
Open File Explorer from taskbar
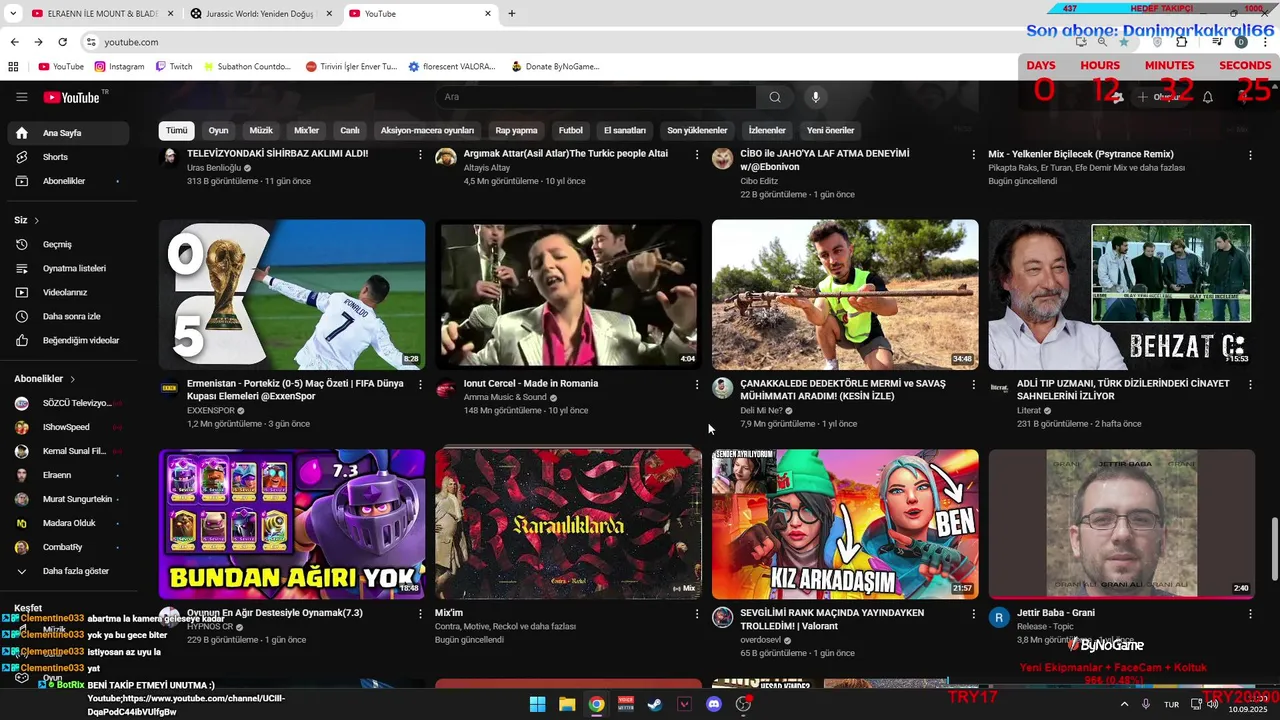coord(567,704)
